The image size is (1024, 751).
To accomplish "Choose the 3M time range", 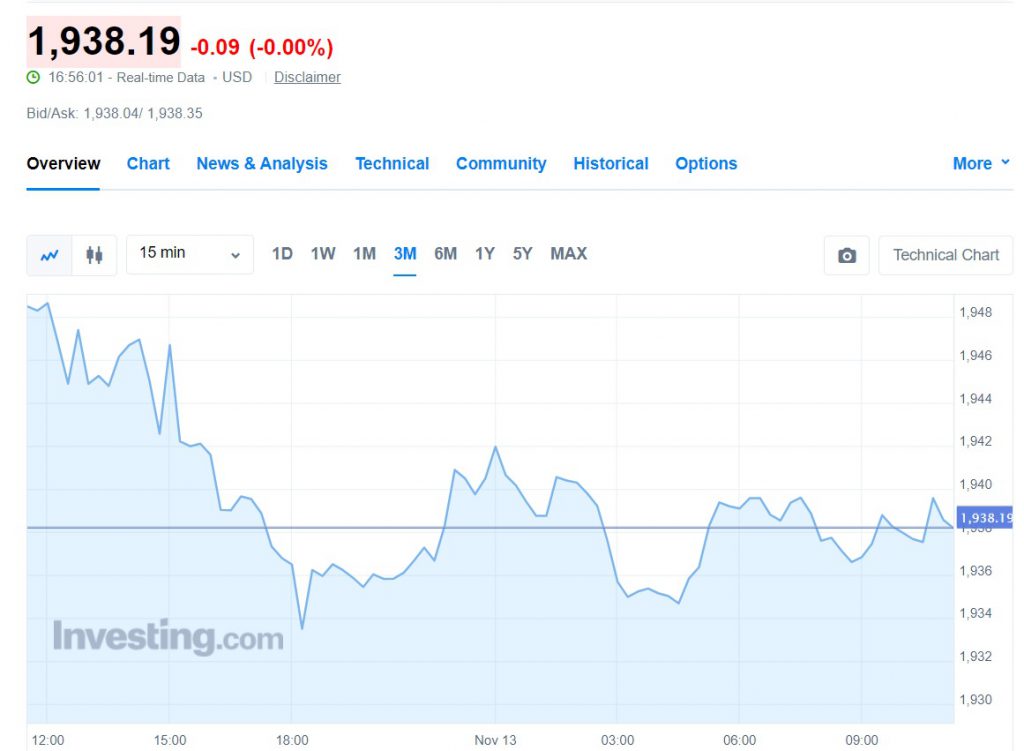I will click(405, 254).
